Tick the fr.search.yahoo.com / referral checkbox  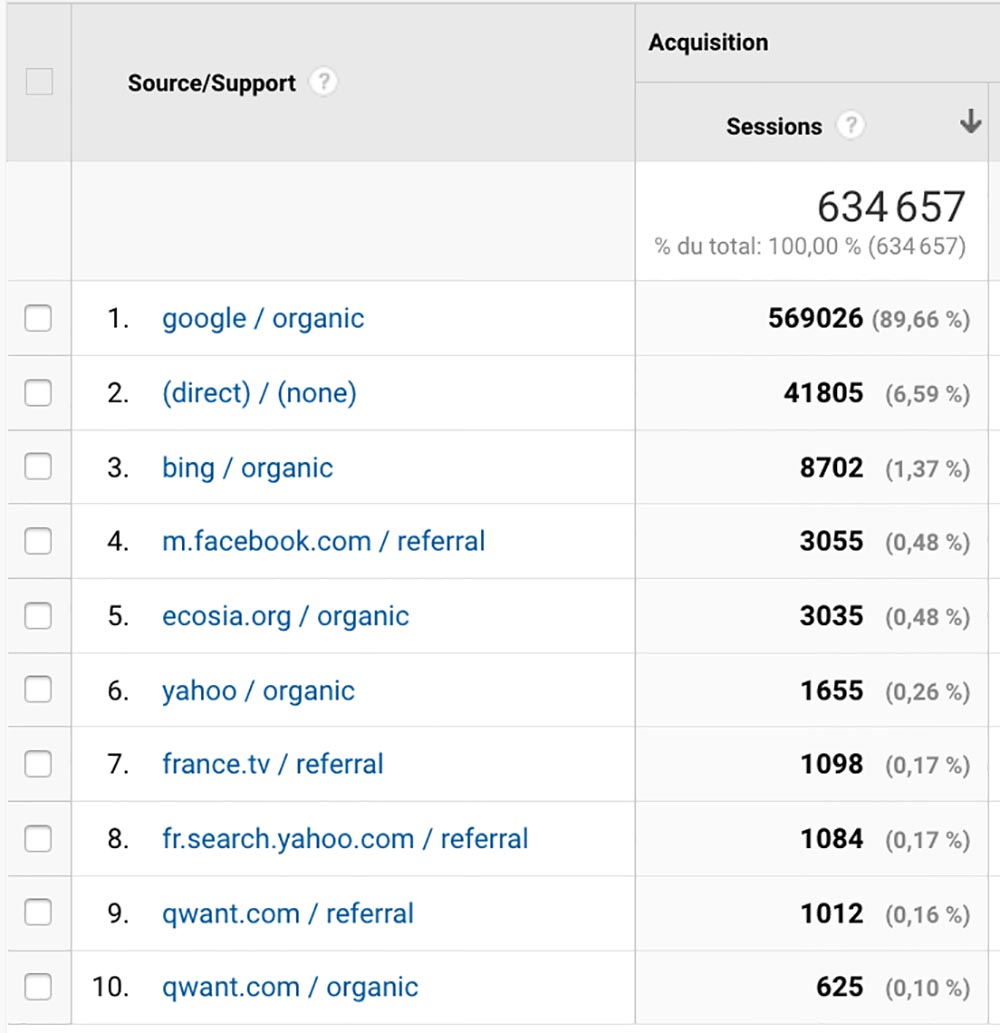(38, 839)
